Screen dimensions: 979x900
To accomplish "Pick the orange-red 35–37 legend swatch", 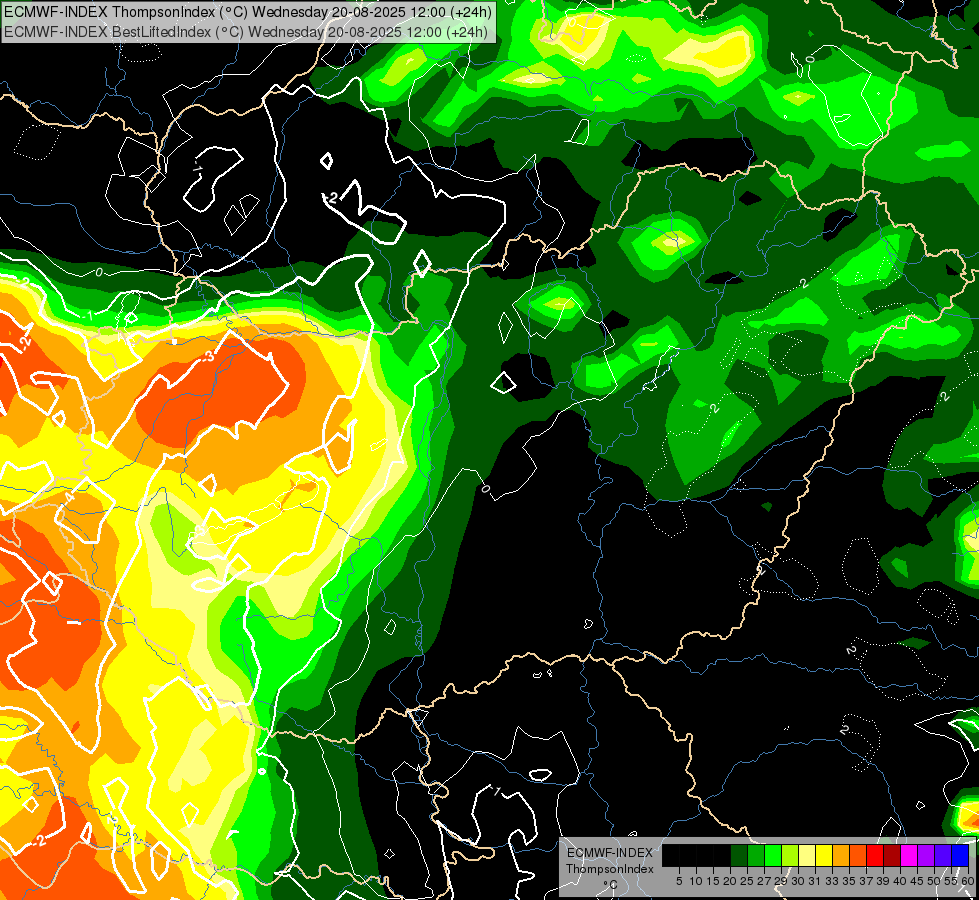I will click(858, 855).
